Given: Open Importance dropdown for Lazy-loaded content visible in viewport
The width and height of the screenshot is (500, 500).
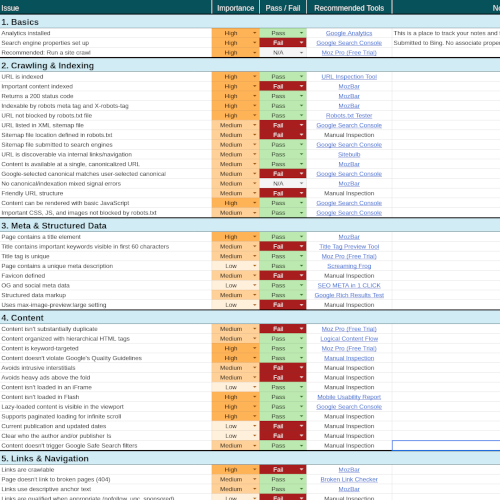Looking at the screenshot, I should [x=255, y=406].
